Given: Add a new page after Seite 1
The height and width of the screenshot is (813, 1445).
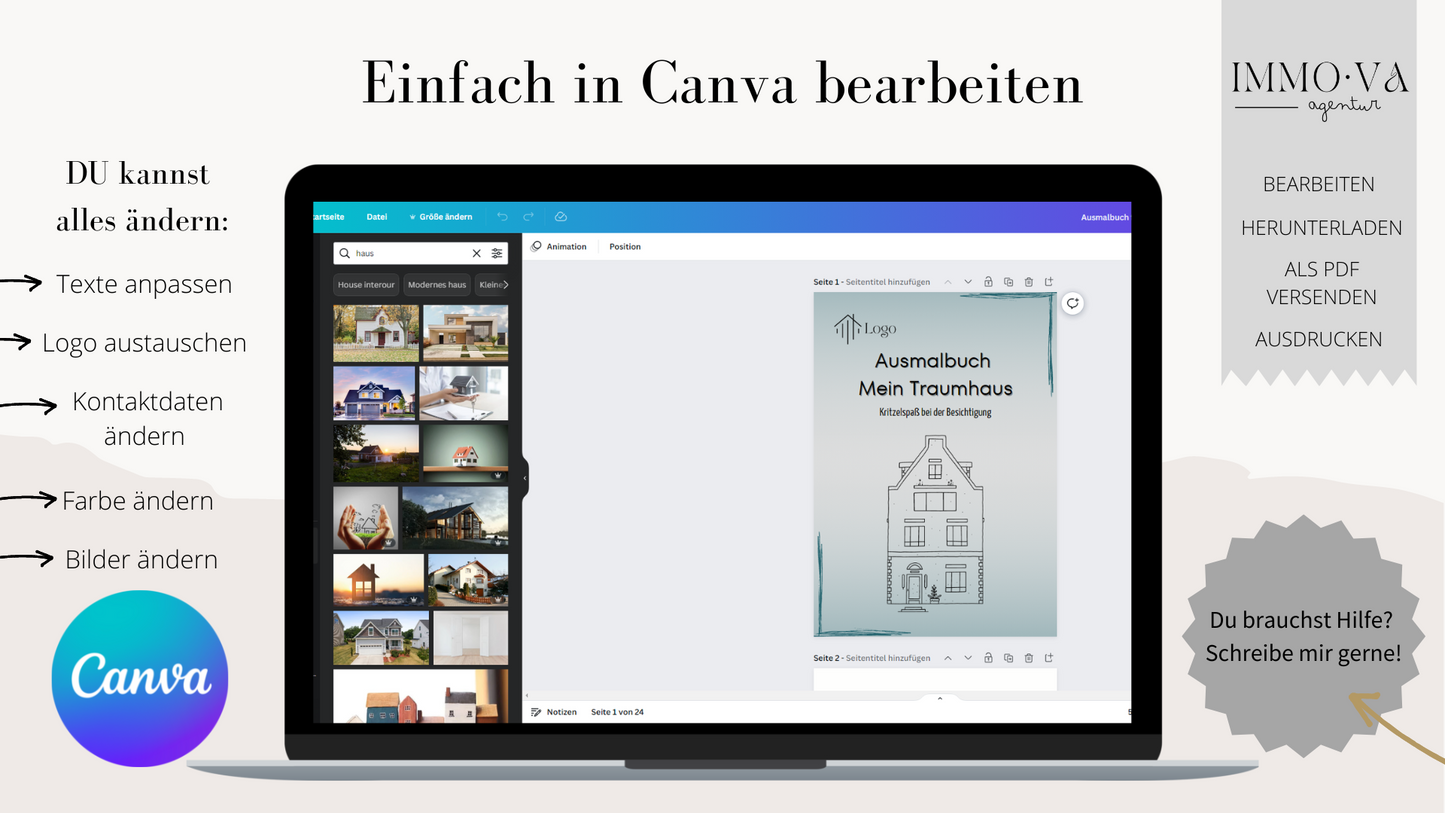Looking at the screenshot, I should 1049,282.
